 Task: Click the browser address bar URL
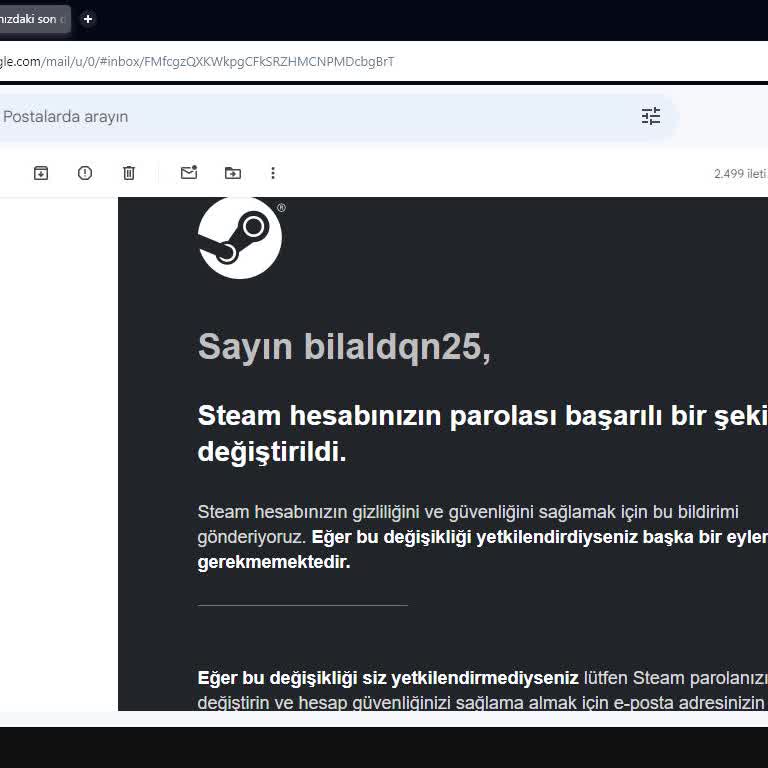click(x=197, y=62)
